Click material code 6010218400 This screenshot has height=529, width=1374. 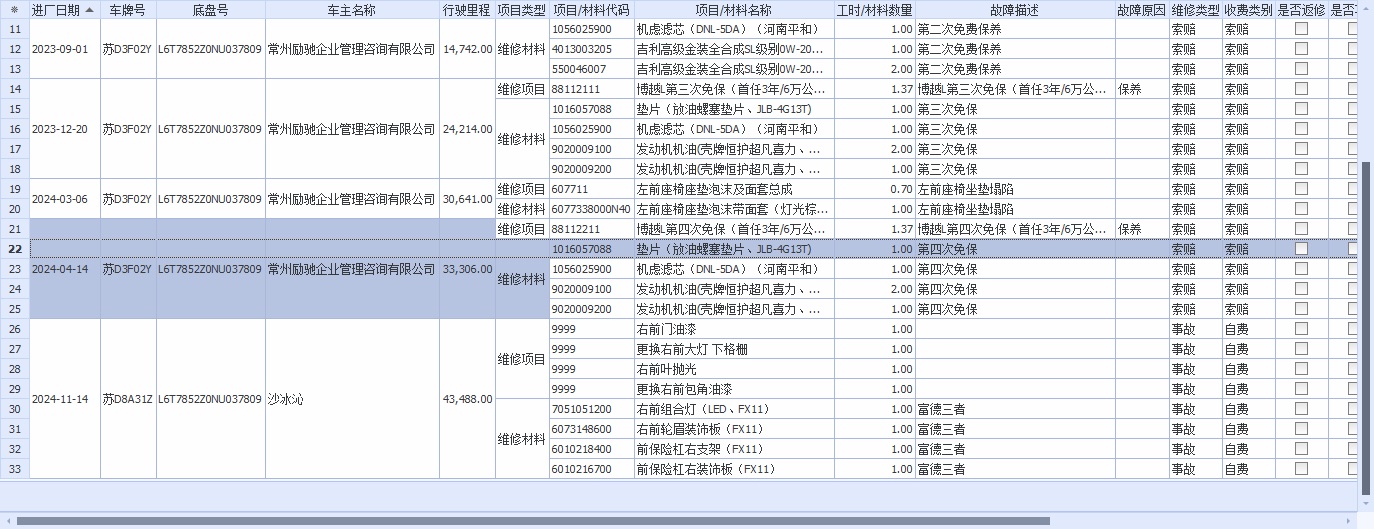coord(582,449)
